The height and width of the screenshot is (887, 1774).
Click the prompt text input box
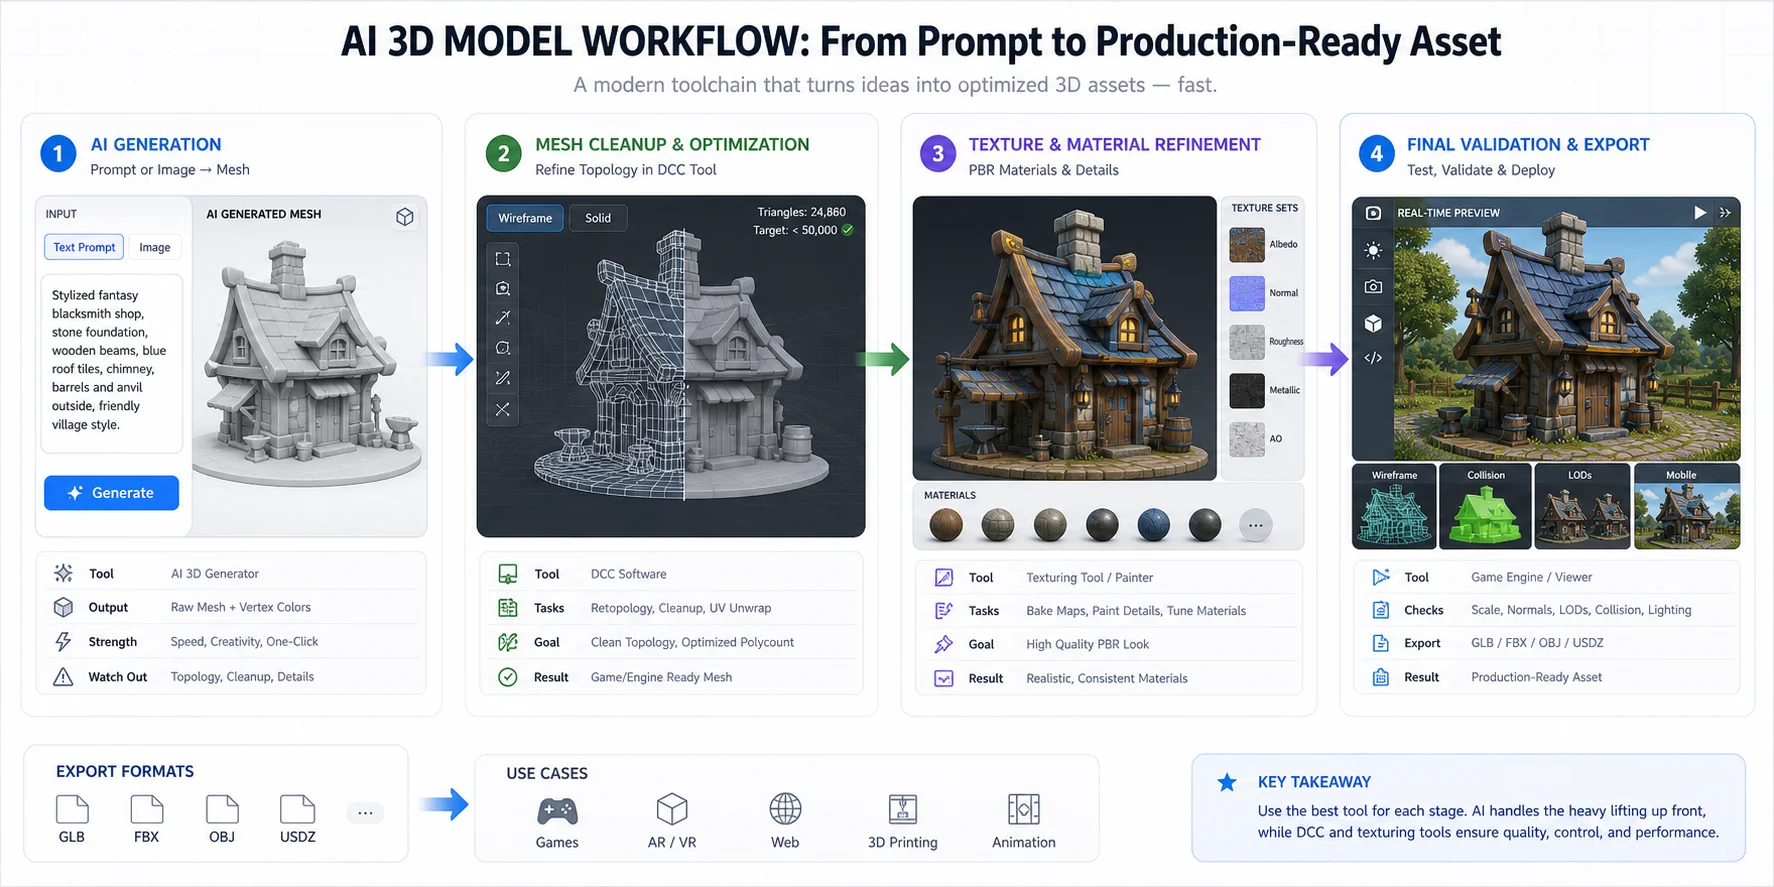112,362
